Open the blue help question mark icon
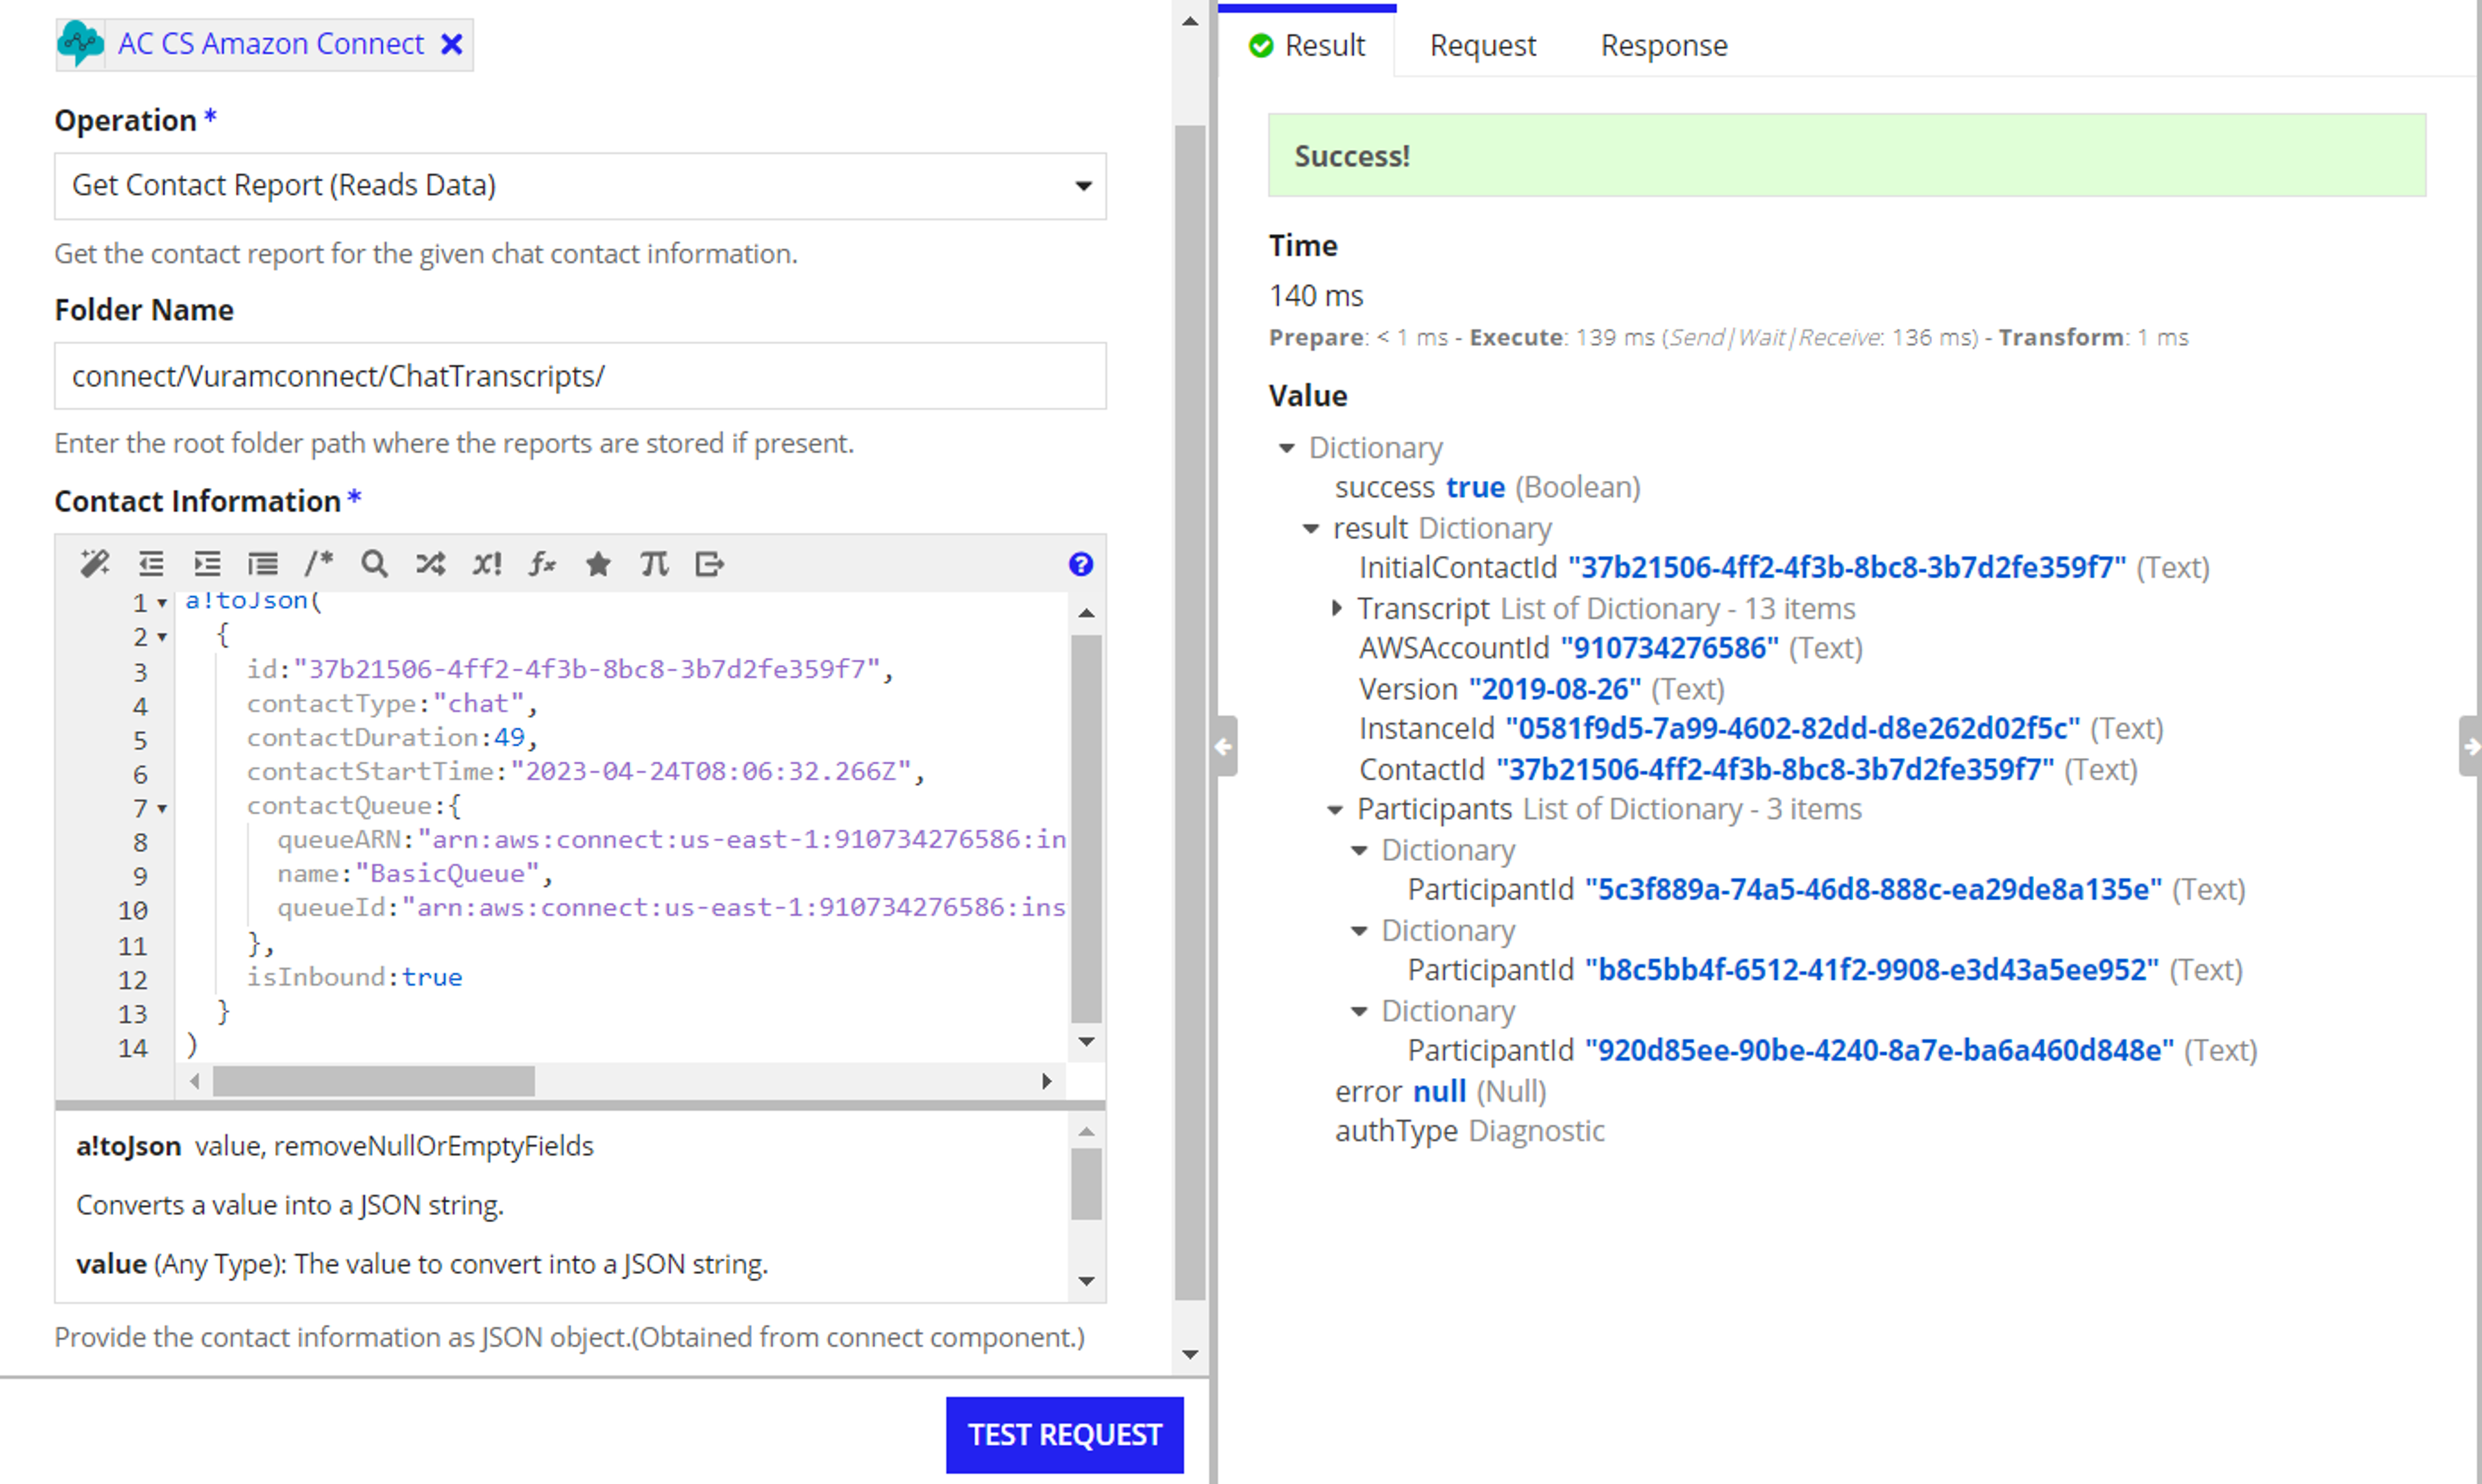 [x=1081, y=564]
